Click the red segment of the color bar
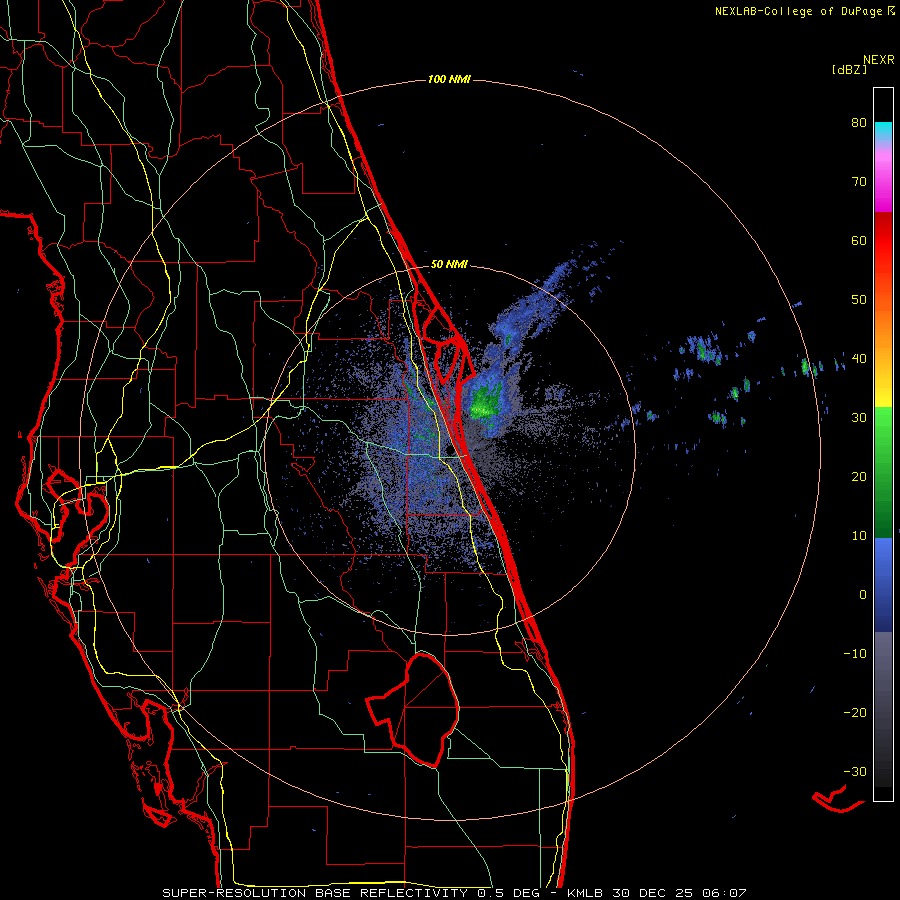This screenshot has height=900, width=900. 883,241
